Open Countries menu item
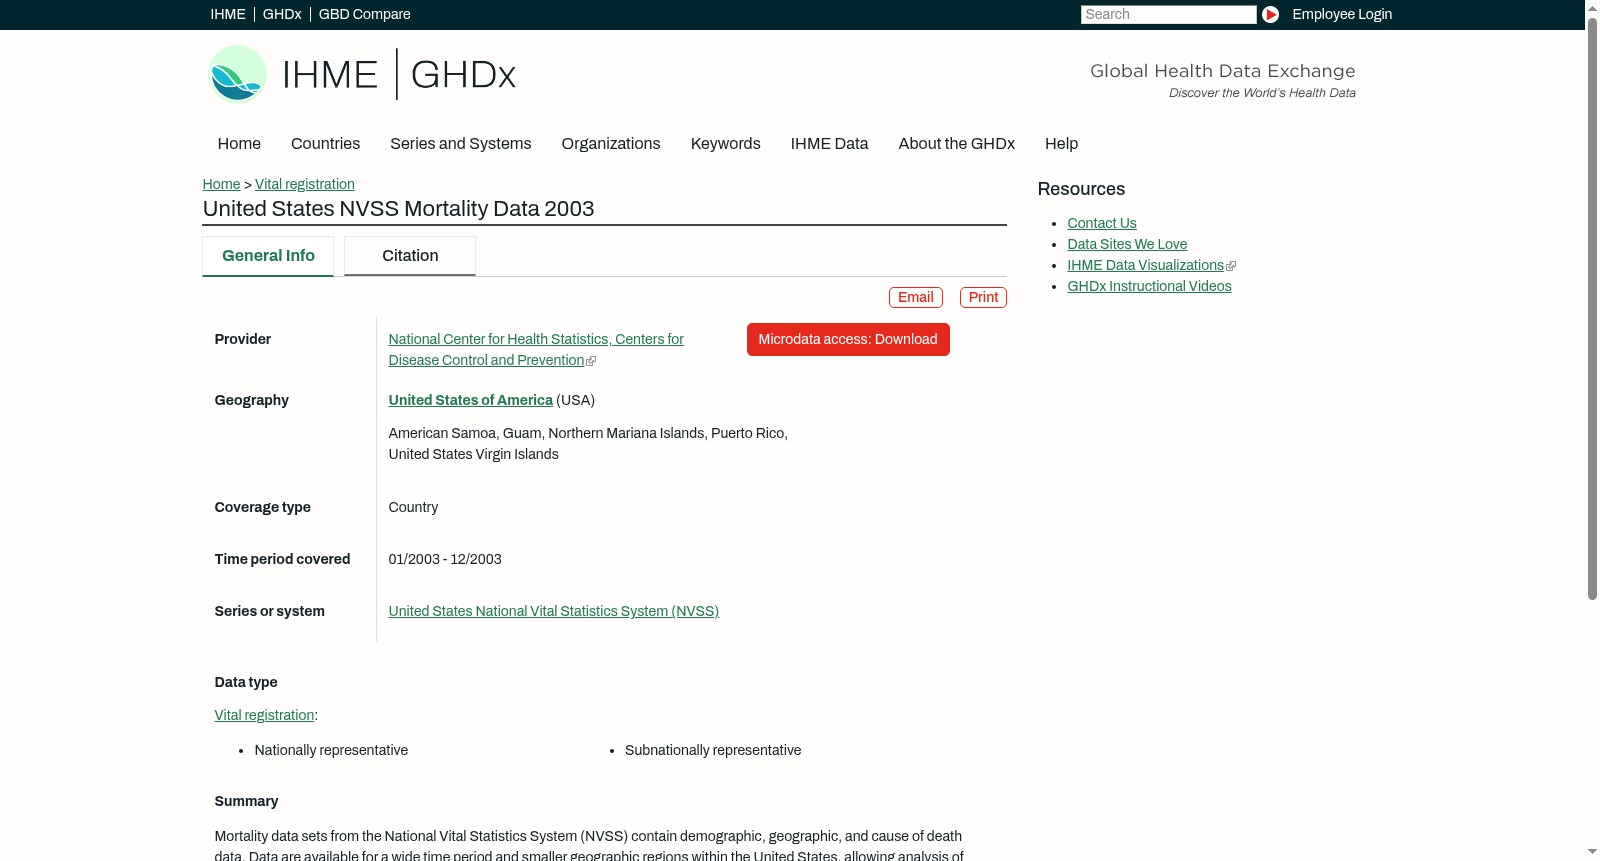The image size is (1600, 861). (326, 144)
